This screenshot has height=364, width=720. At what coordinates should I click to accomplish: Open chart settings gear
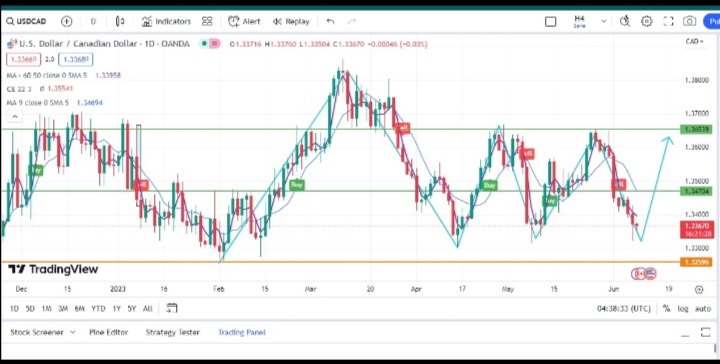coord(647,21)
